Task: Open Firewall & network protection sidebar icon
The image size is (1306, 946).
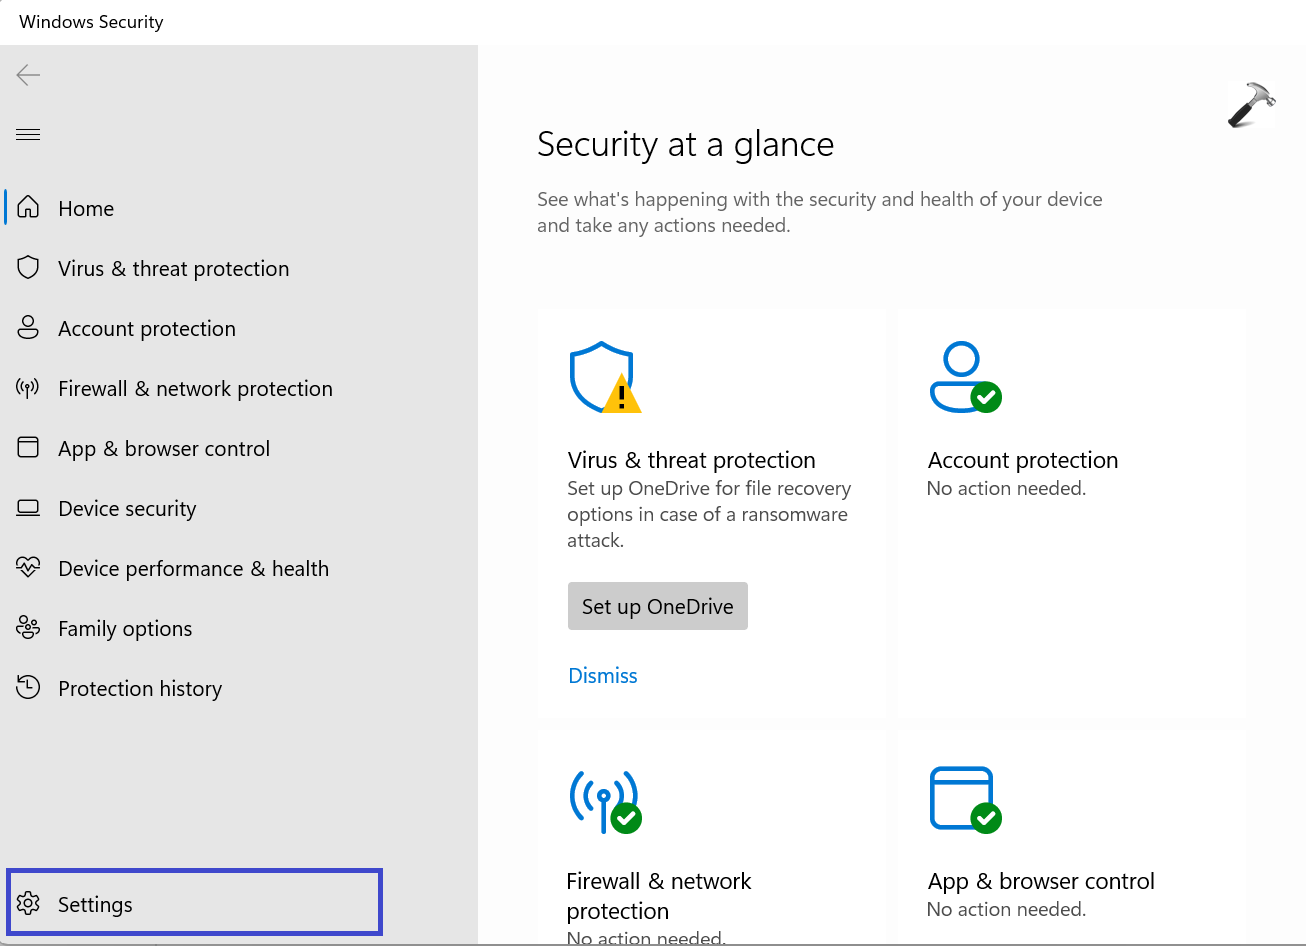Action: coord(28,388)
